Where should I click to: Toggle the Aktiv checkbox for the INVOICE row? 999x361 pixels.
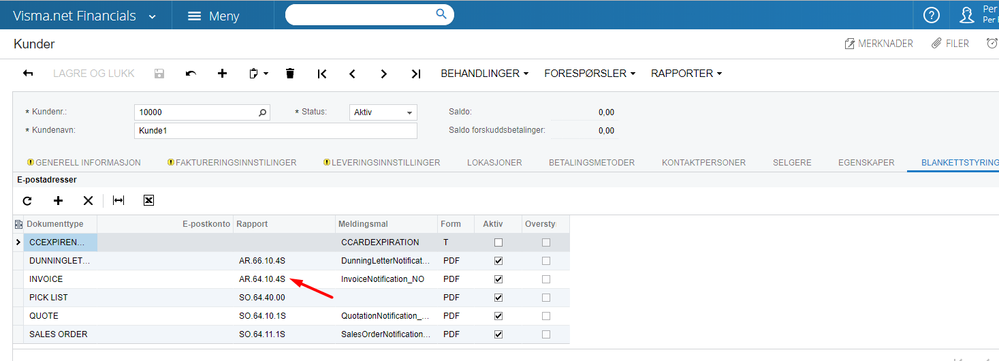(x=498, y=279)
